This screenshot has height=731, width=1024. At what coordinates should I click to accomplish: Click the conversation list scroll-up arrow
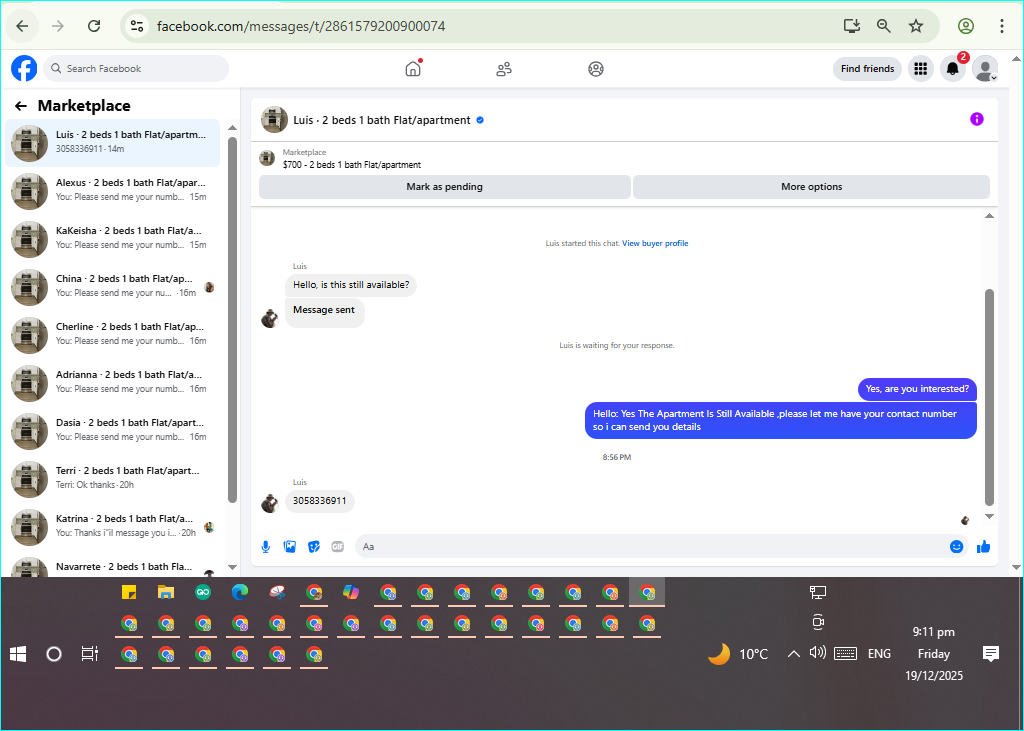232,127
